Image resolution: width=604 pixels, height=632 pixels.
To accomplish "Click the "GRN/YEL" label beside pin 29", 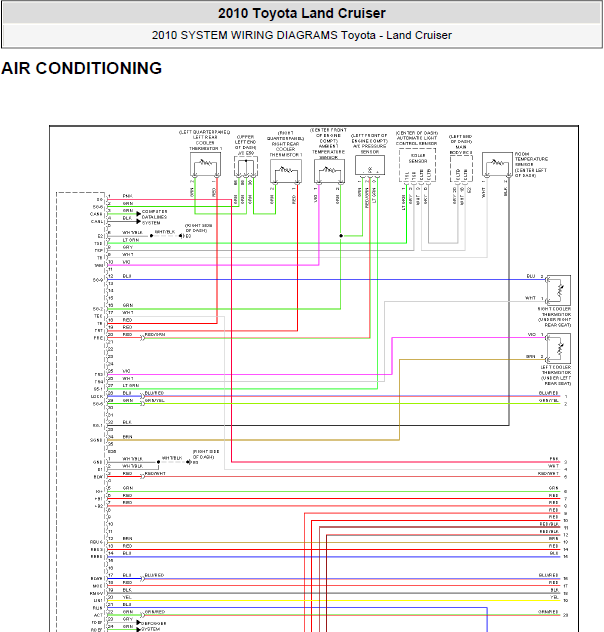I will [155, 400].
